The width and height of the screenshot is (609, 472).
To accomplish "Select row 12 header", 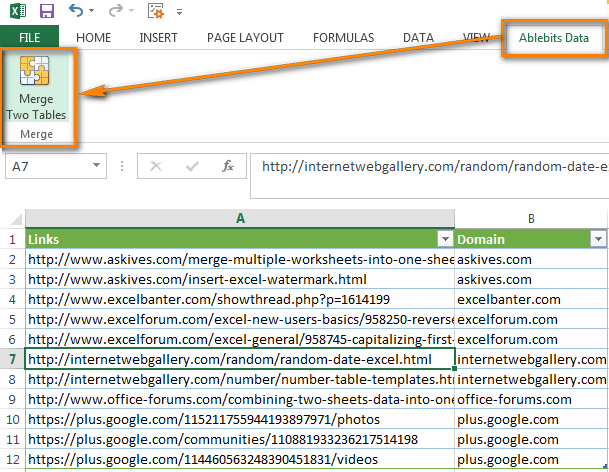I will point(12,459).
